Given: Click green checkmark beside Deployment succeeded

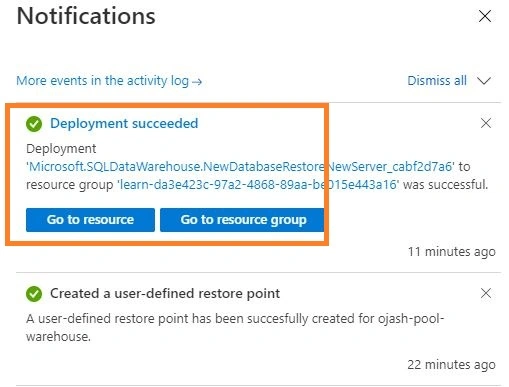Looking at the screenshot, I should [34, 124].
